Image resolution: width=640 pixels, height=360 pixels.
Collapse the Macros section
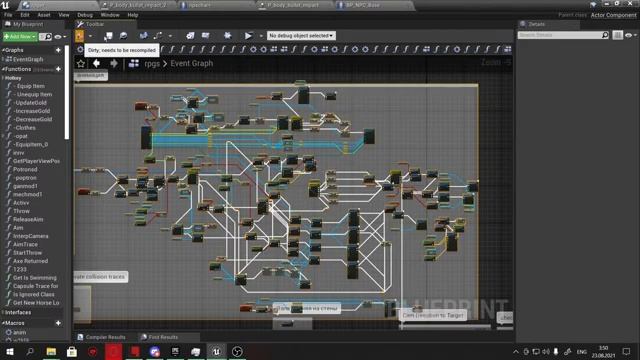point(3,323)
